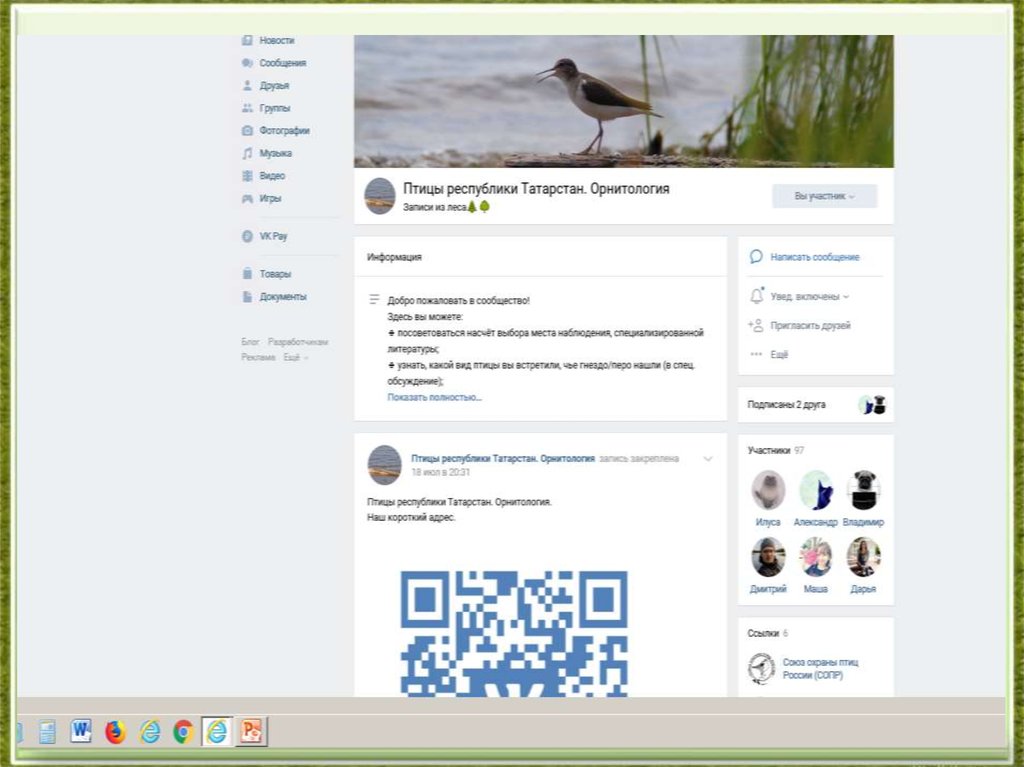Viewport: 1024px width, 767px height.
Task: Click the Друзья friends icon
Action: [x=247, y=86]
